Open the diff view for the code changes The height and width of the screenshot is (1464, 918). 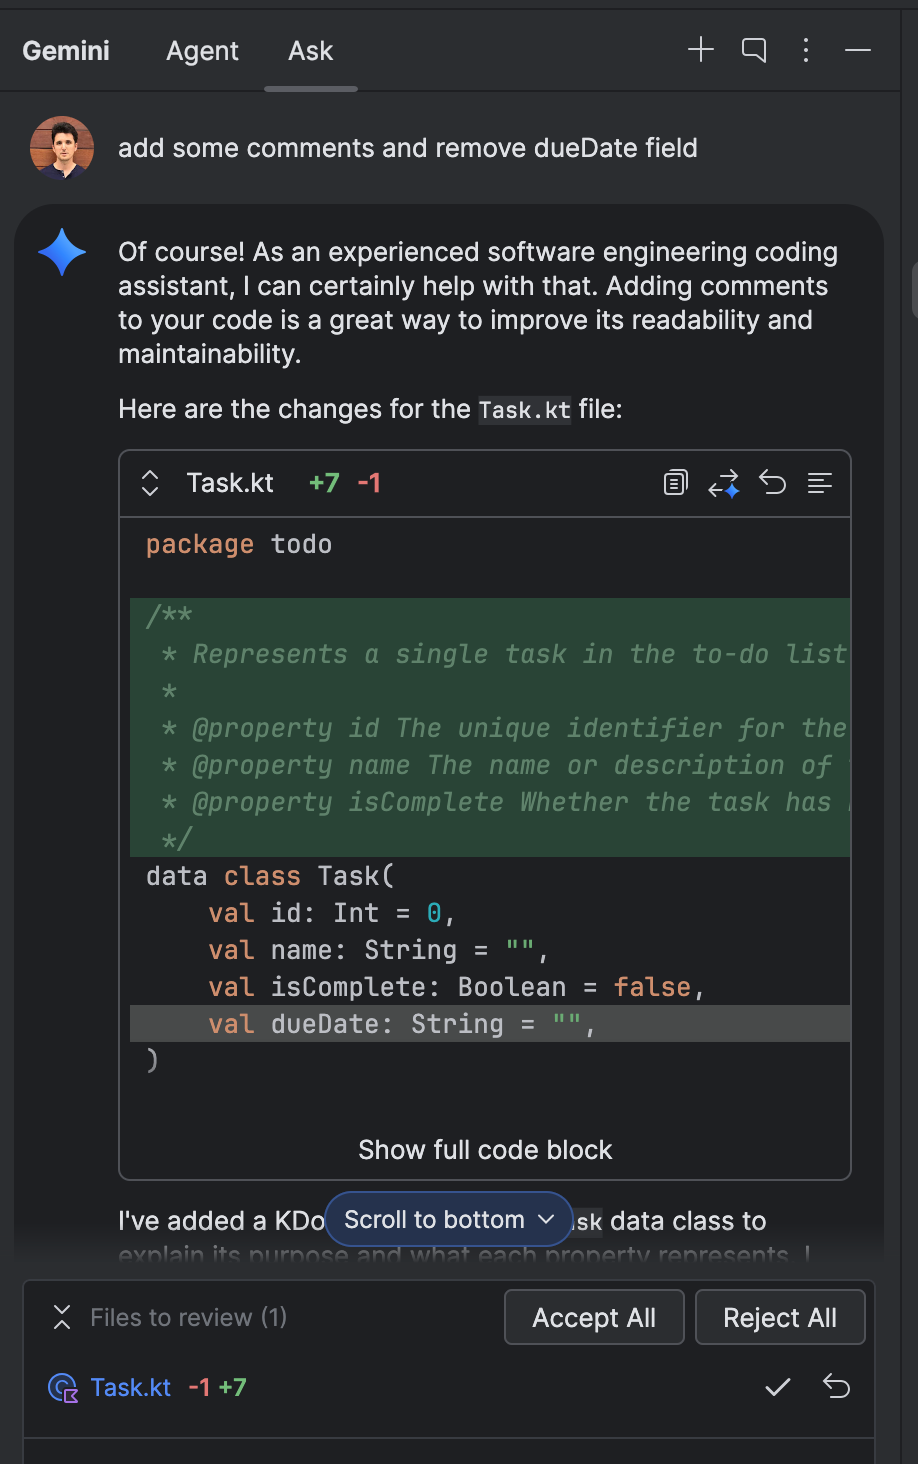click(x=724, y=482)
